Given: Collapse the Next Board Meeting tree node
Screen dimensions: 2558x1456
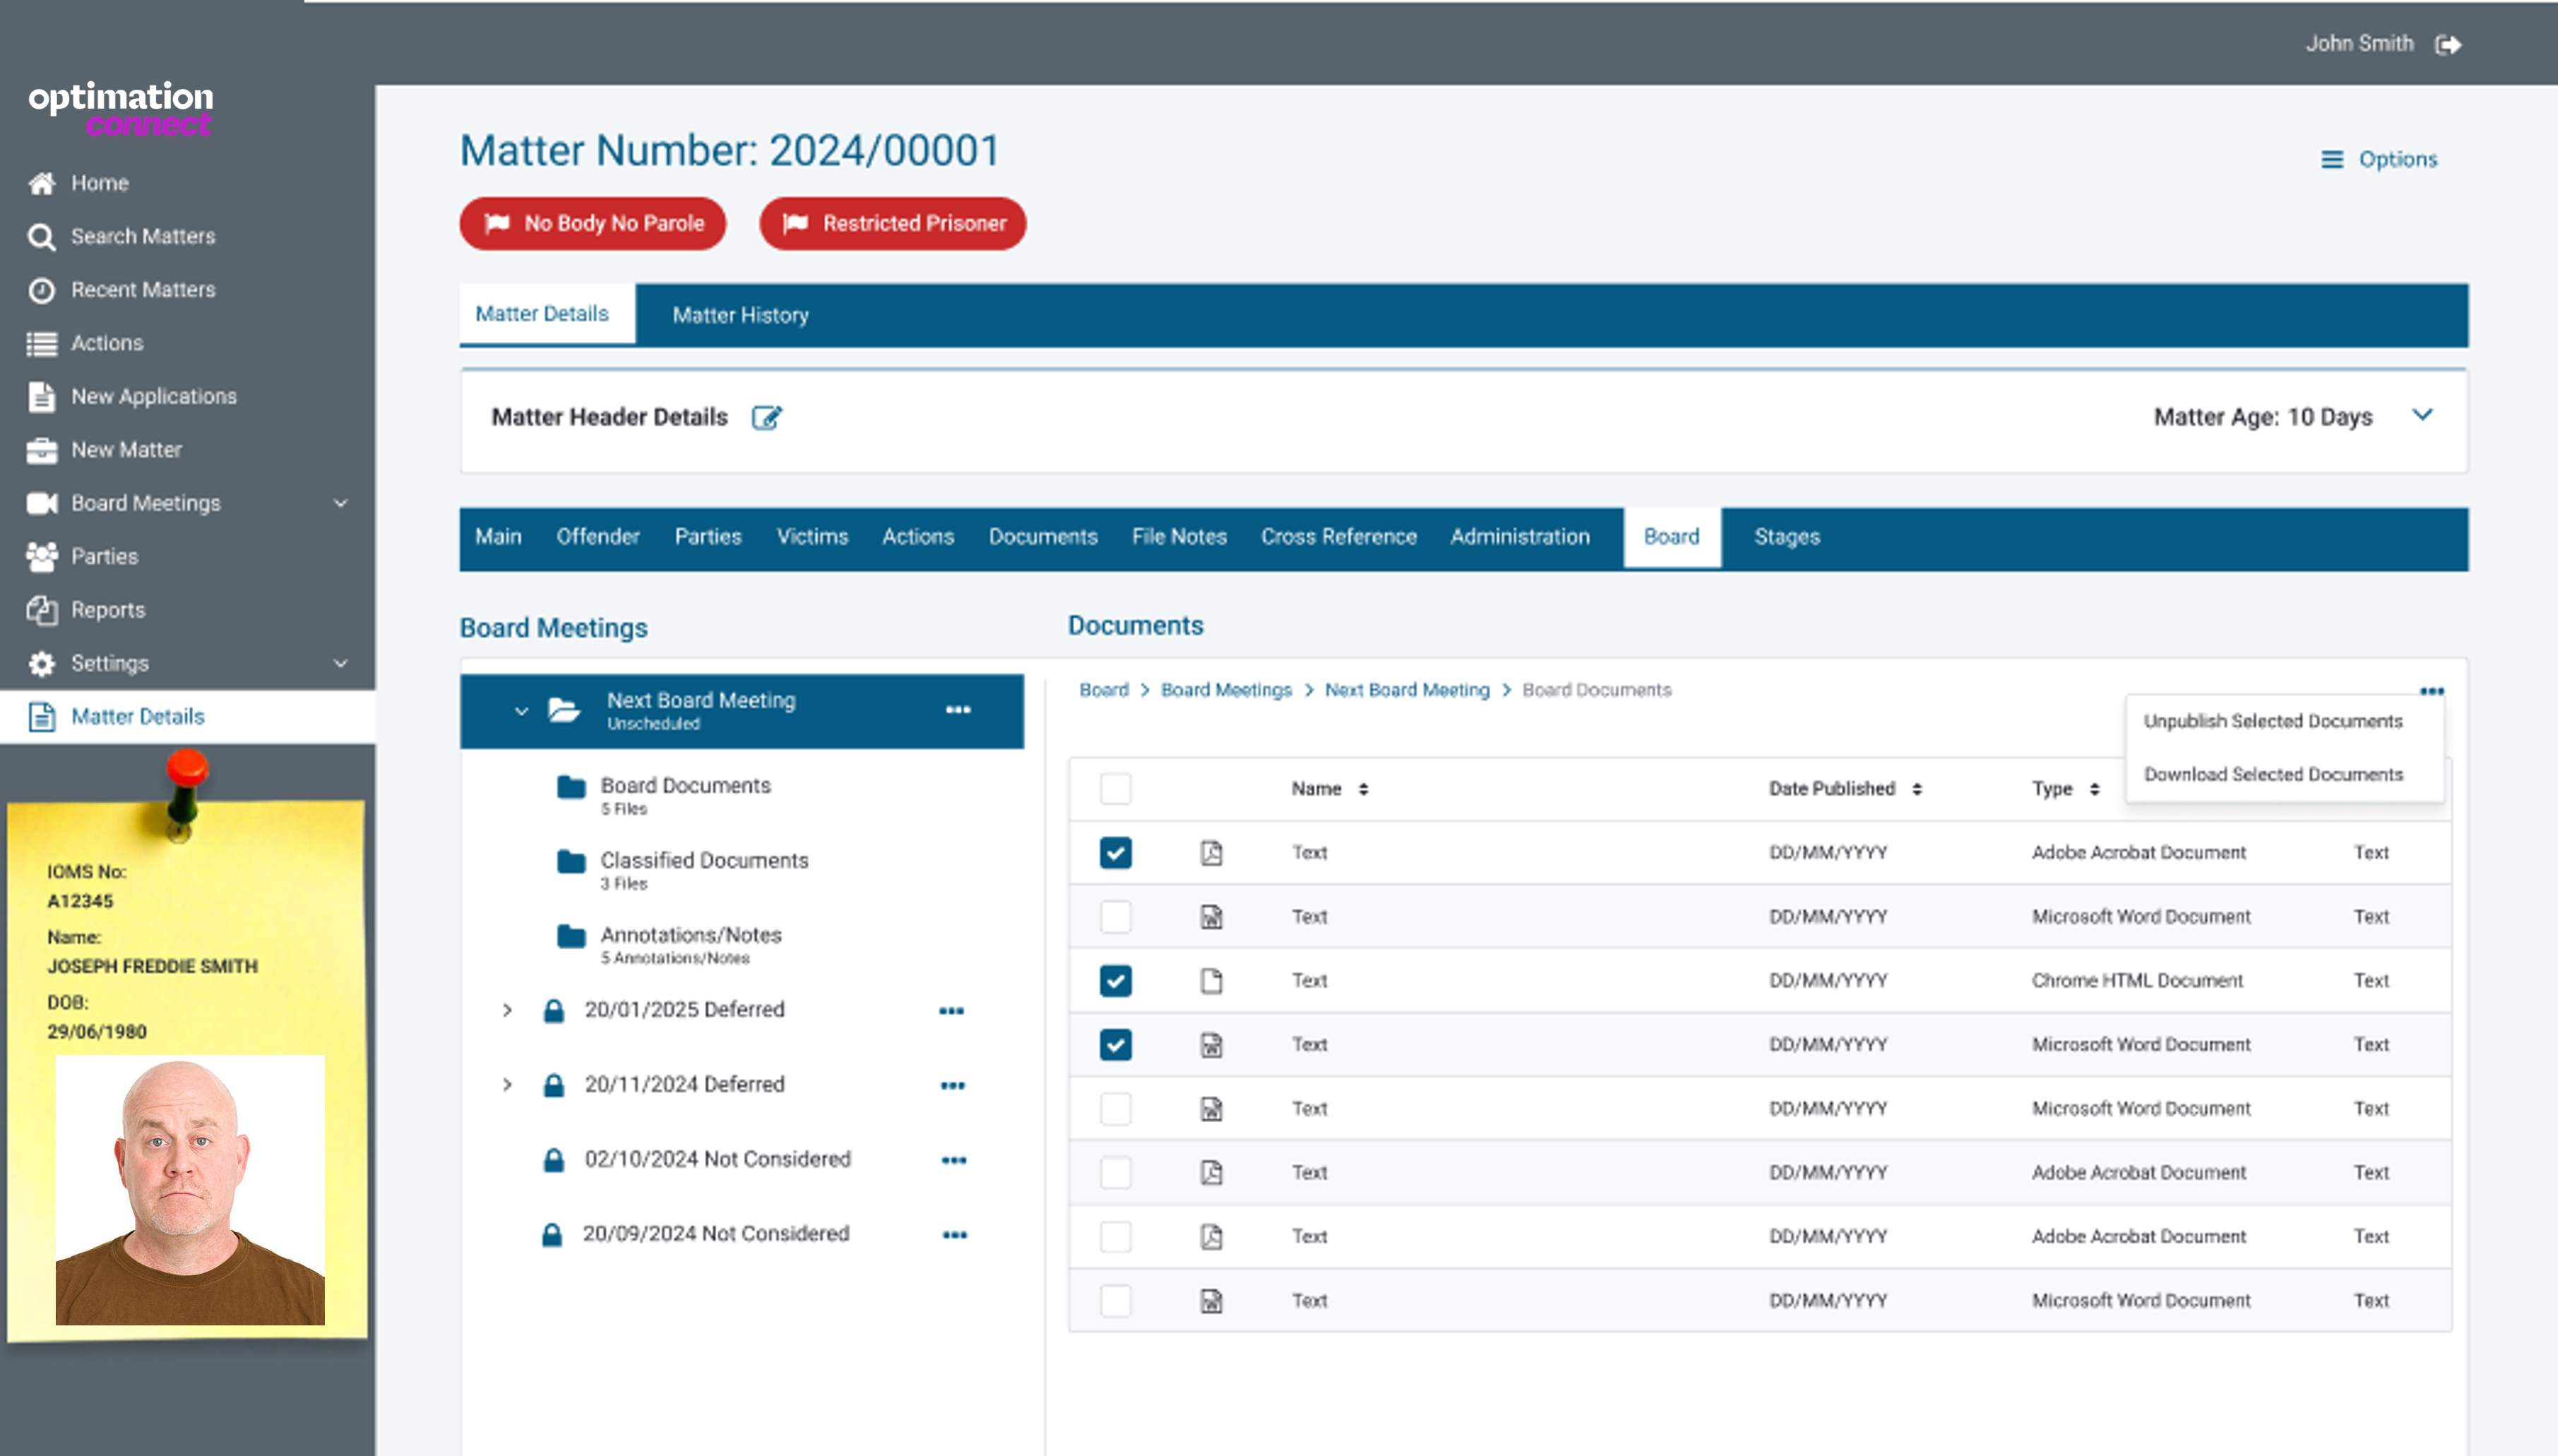Looking at the screenshot, I should pos(521,711).
